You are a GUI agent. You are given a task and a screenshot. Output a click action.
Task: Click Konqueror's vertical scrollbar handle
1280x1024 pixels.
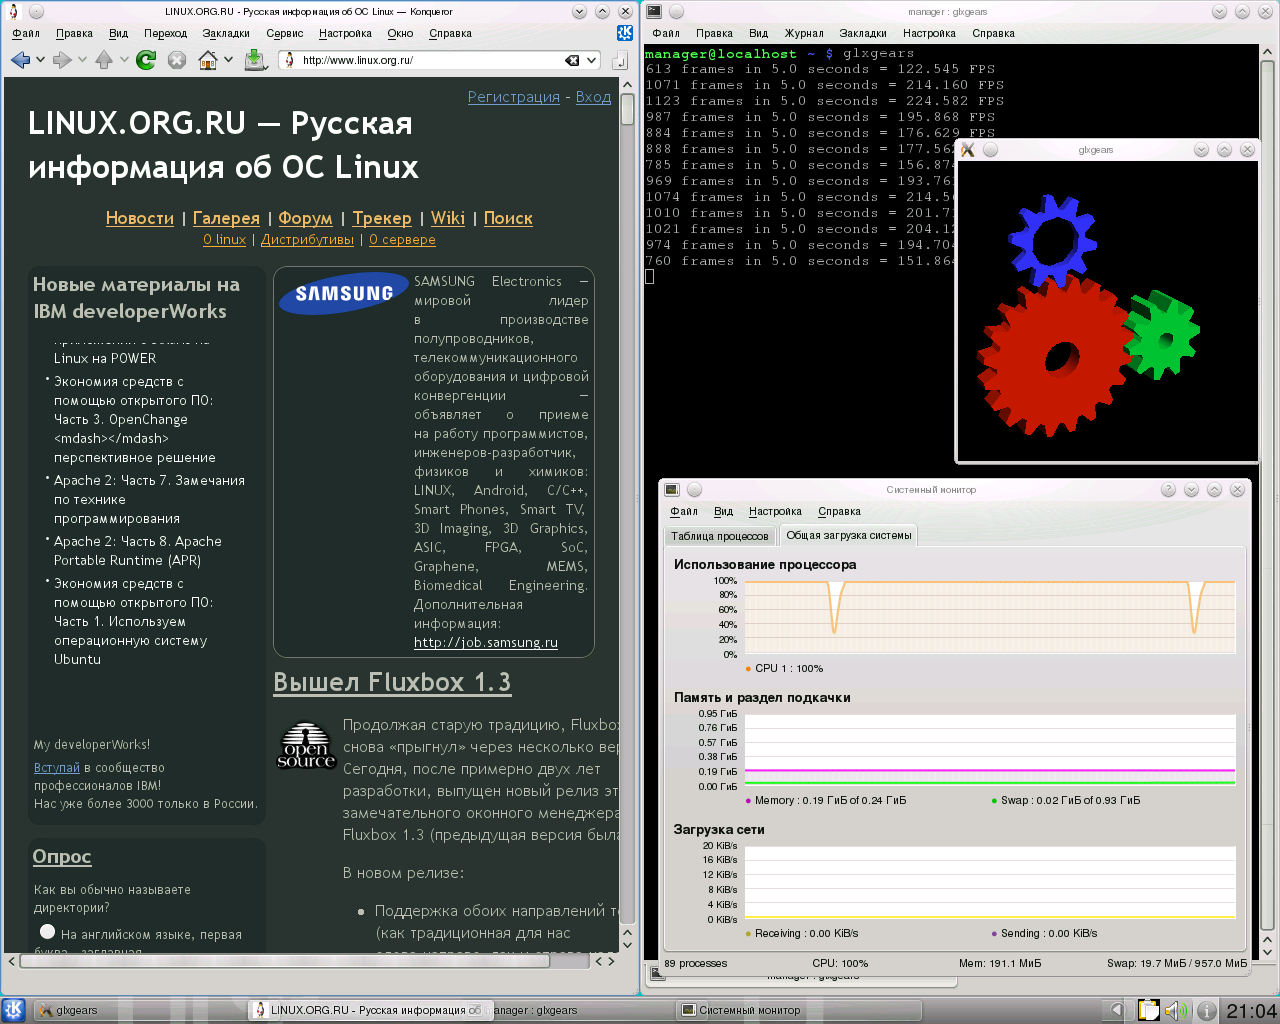pyautogui.click(x=628, y=110)
